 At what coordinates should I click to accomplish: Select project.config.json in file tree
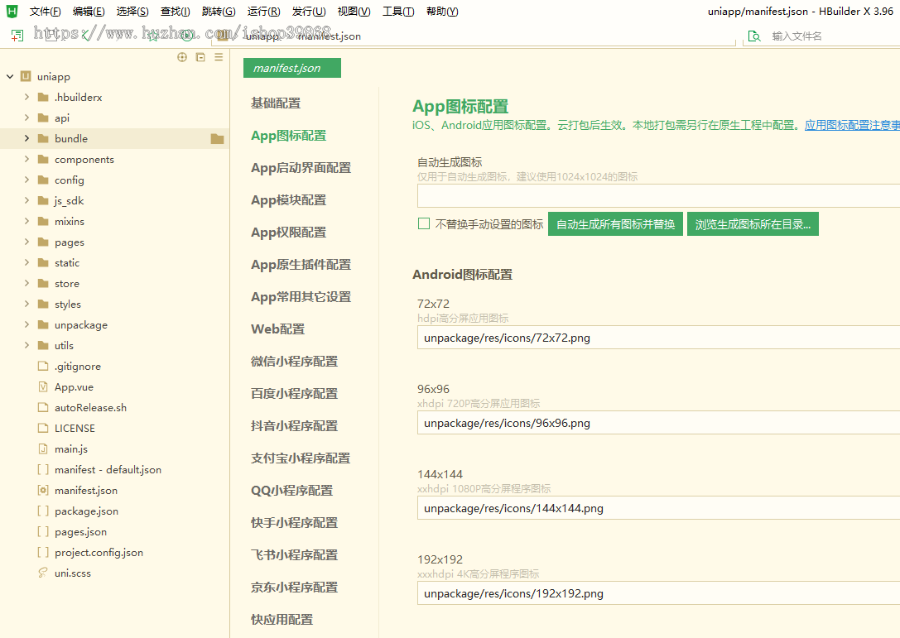pos(99,552)
